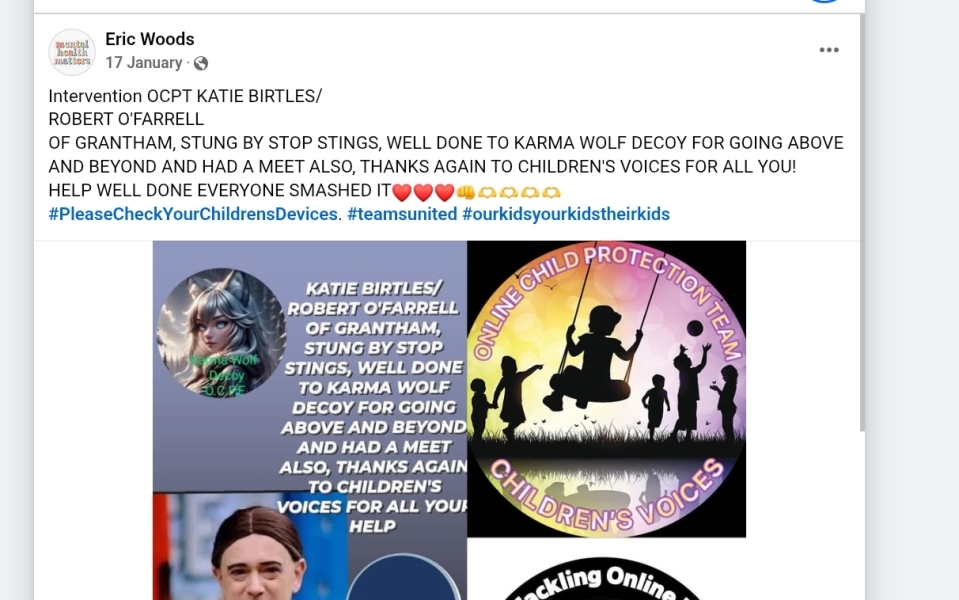Open hashtag #PleaseCheckYourChildrensDevices
959x600 pixels.
point(193,214)
